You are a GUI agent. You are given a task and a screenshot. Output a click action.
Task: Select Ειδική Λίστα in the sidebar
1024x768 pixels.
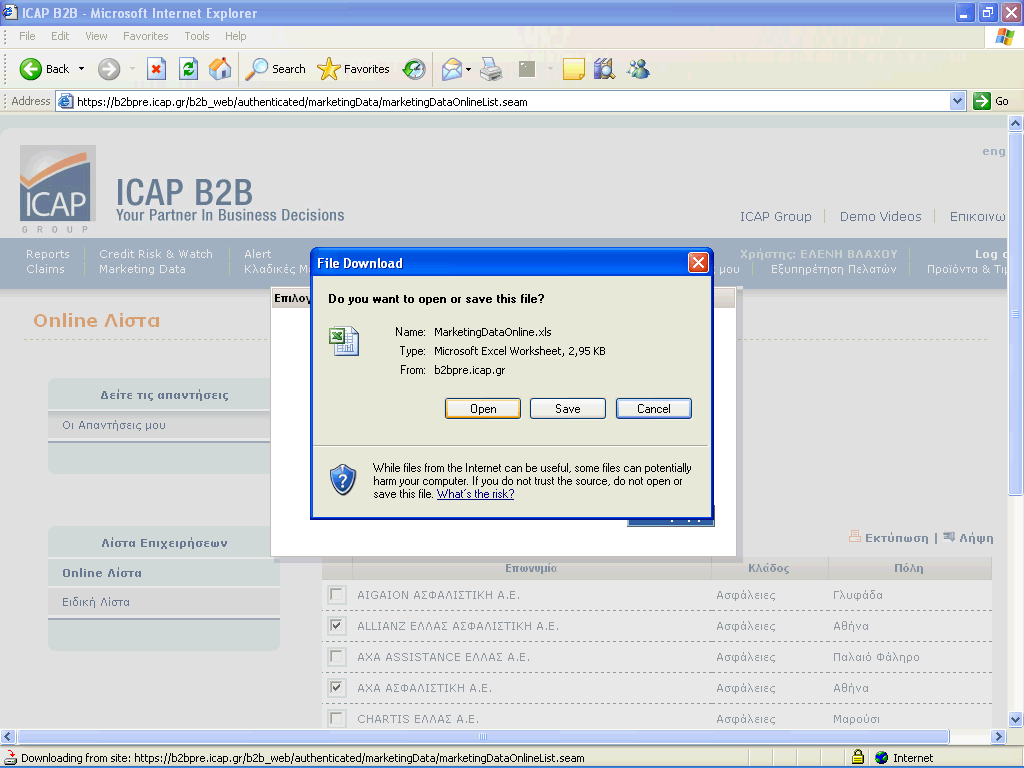(x=96, y=602)
